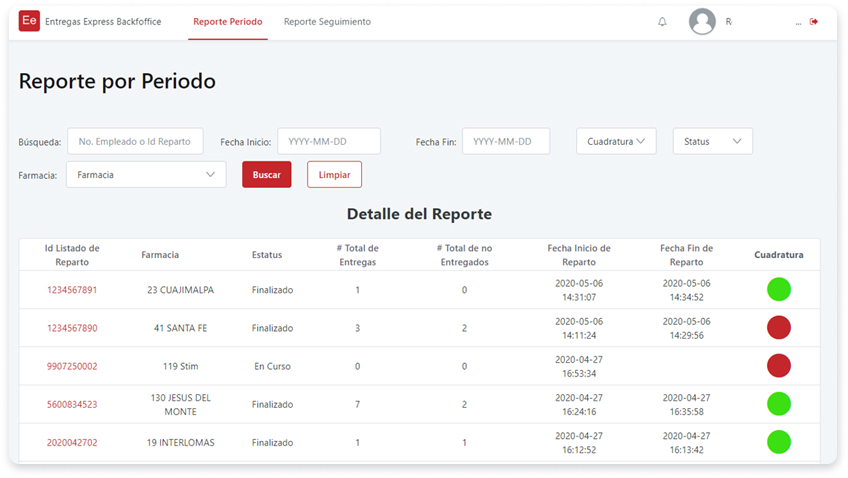Focus the Fecha Fin date field
Viewport: 848px width, 478px height.
(x=506, y=141)
